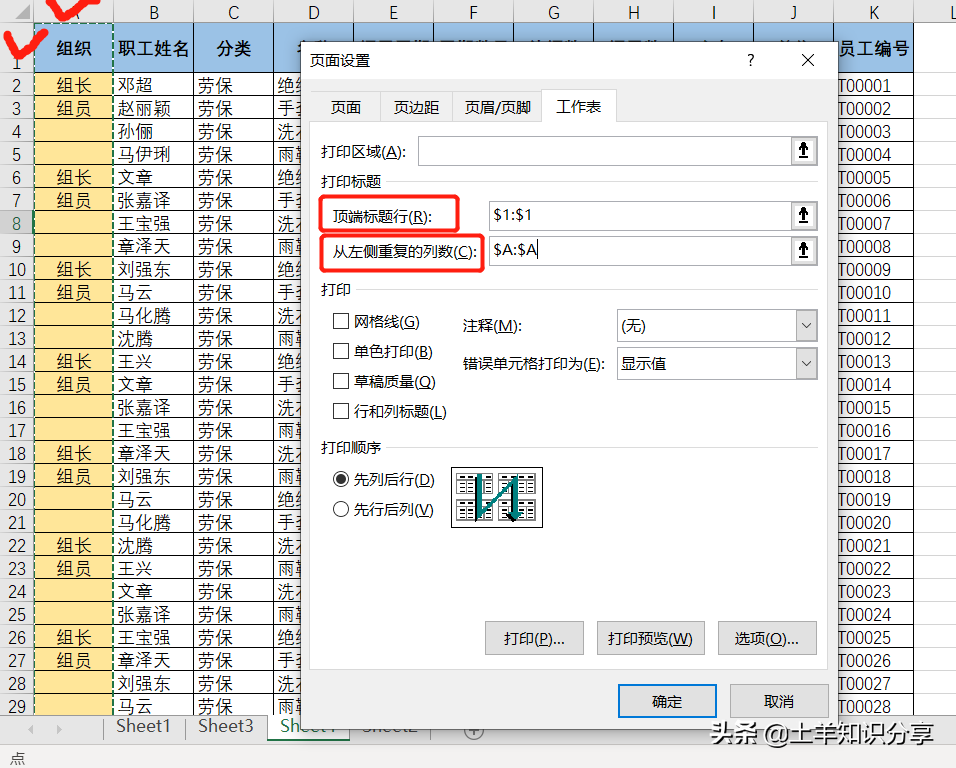
Task: Click cell T00010
Action: [874, 293]
